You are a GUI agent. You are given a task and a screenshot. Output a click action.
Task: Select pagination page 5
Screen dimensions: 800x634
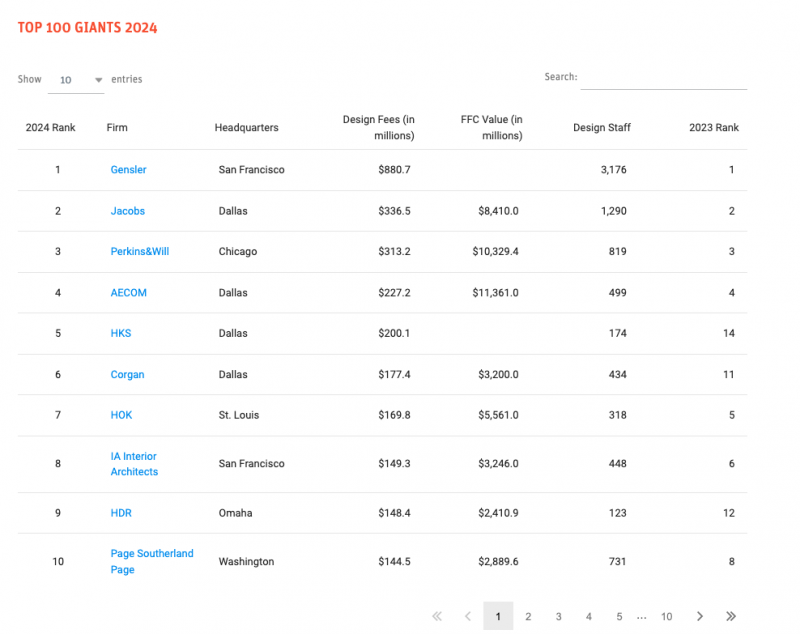619,617
